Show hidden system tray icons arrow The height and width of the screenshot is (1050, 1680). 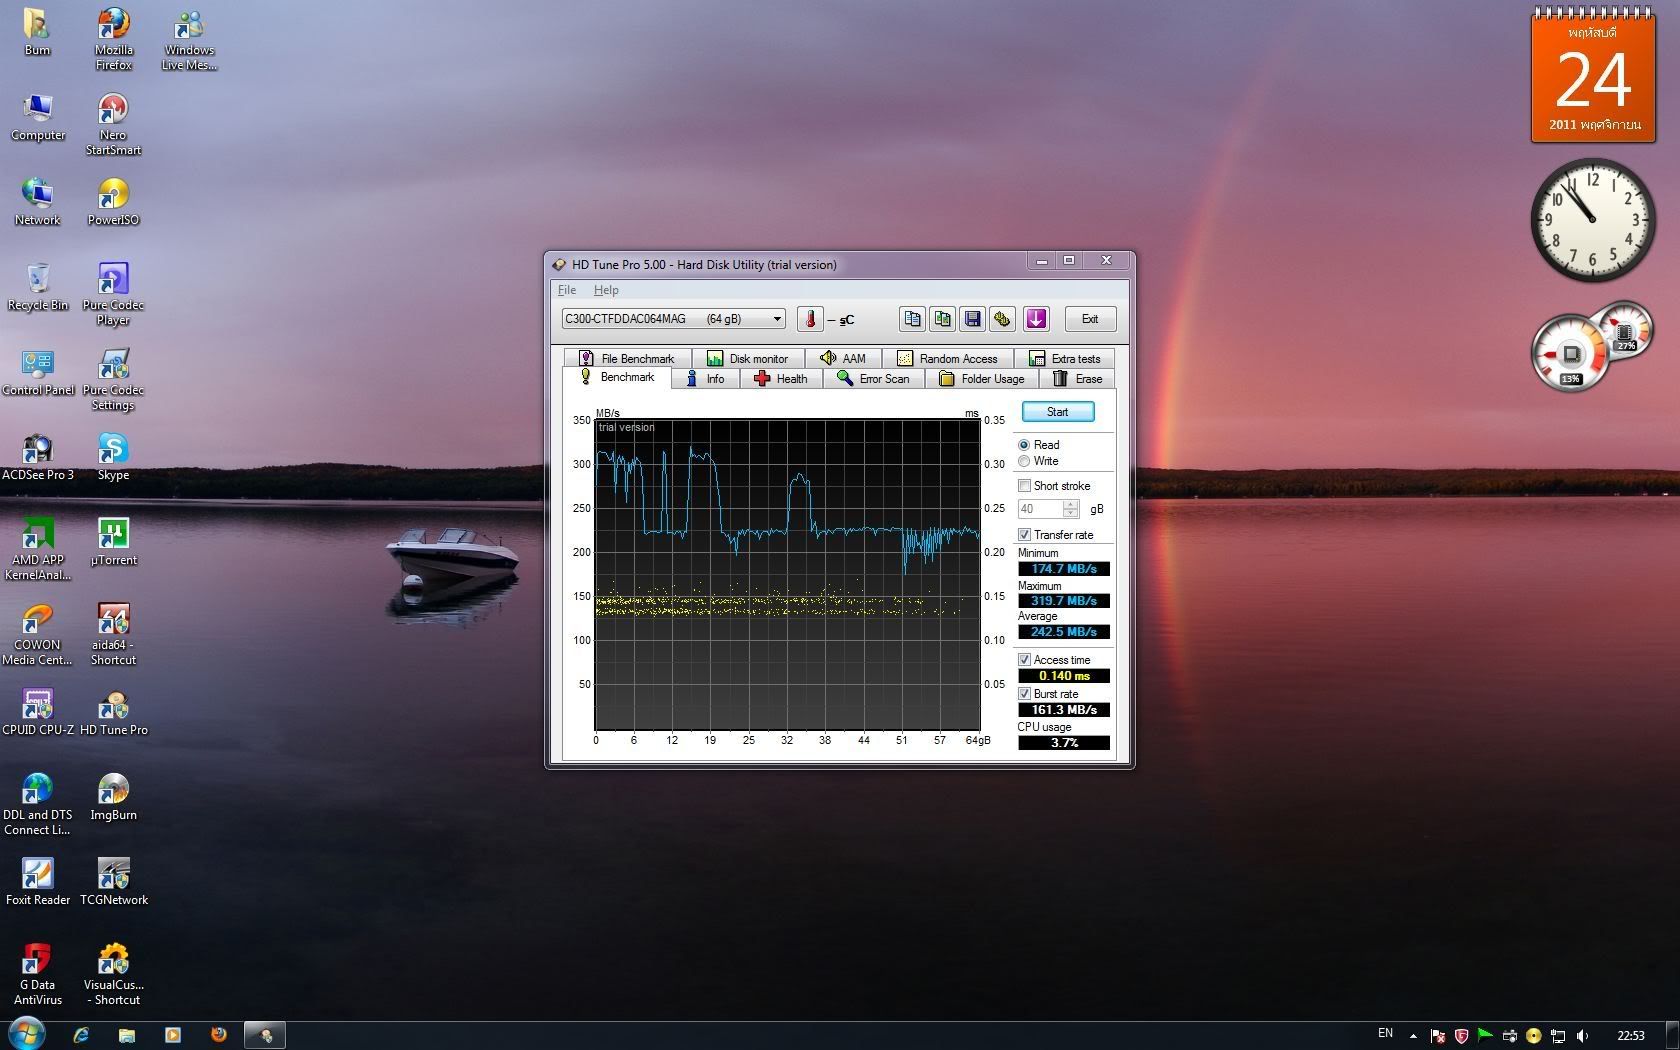tap(1413, 1036)
